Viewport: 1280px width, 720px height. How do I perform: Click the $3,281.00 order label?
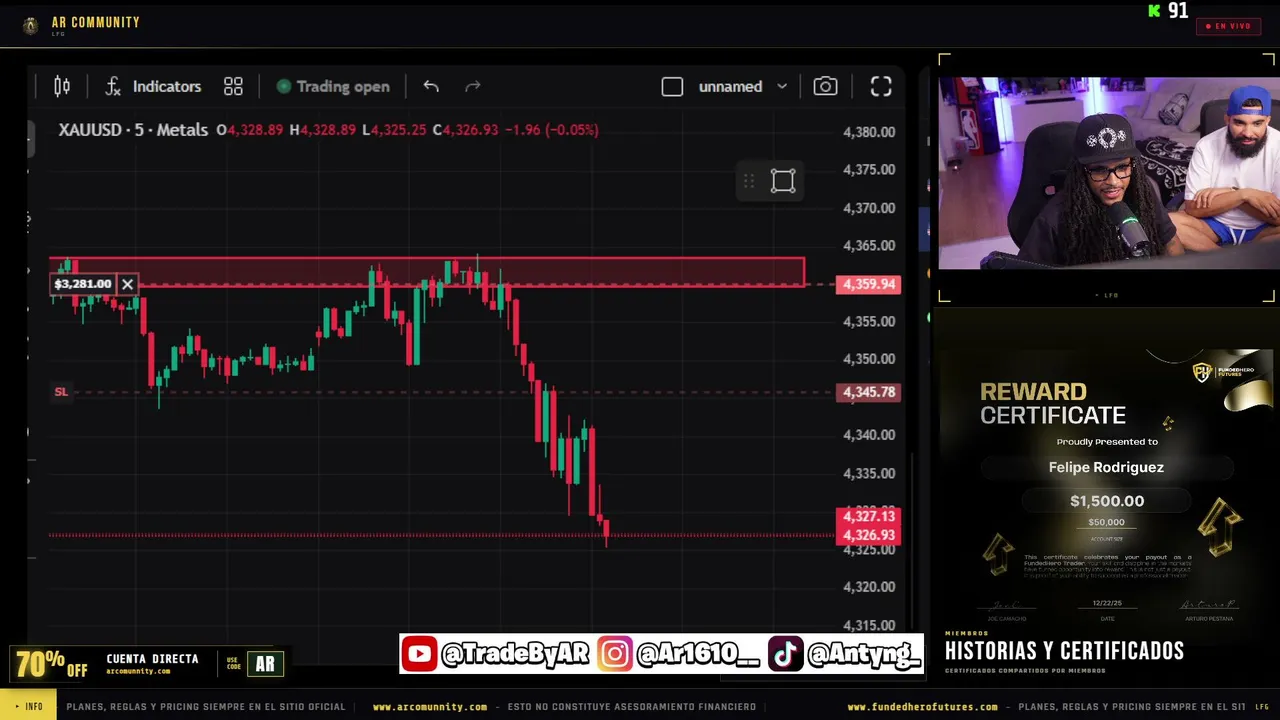click(x=83, y=284)
